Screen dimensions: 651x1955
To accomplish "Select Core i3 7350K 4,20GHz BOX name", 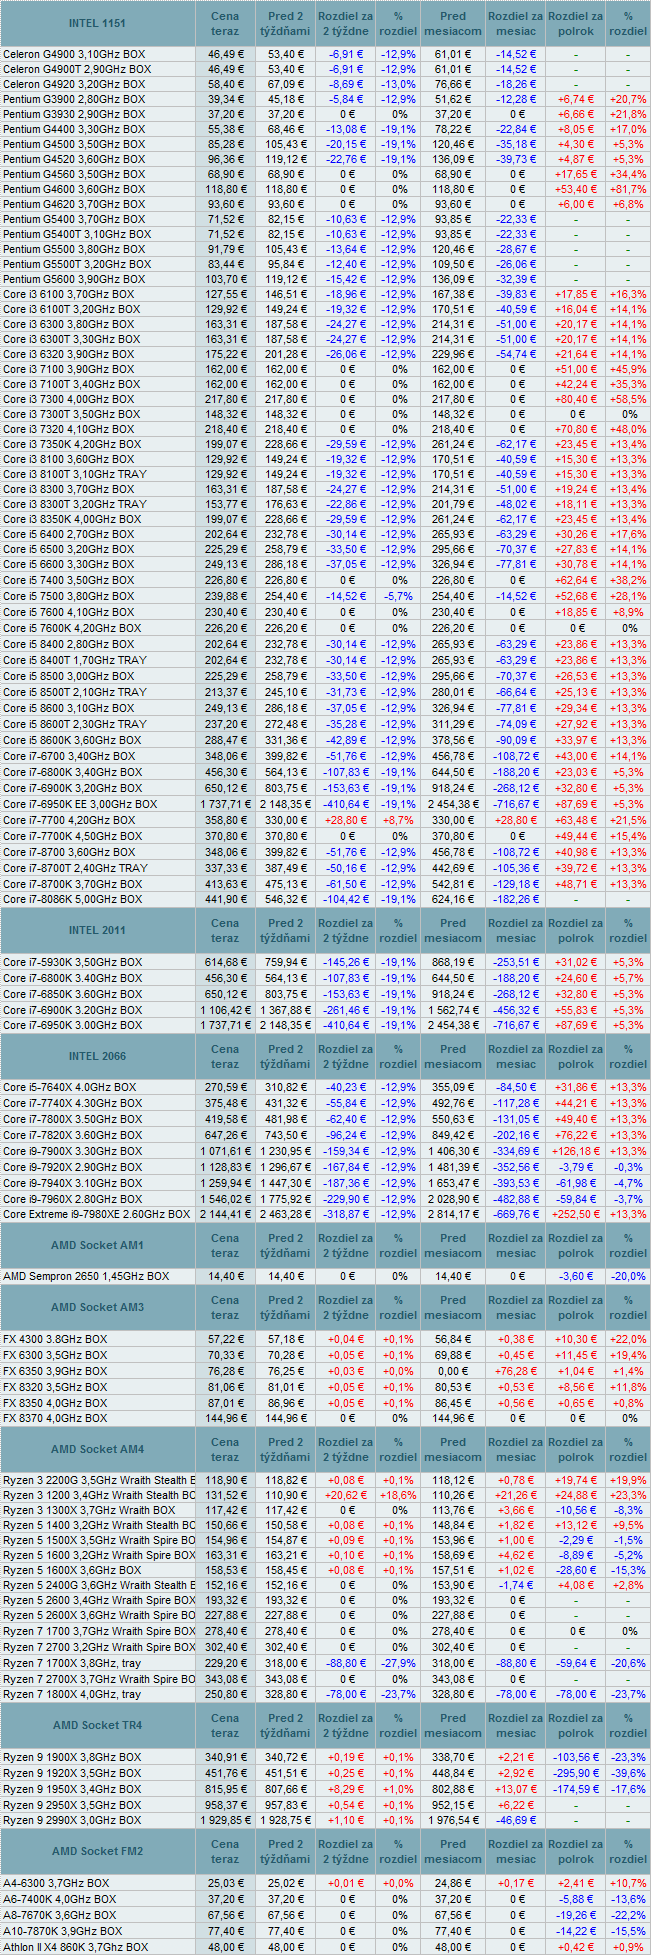I will [72, 444].
